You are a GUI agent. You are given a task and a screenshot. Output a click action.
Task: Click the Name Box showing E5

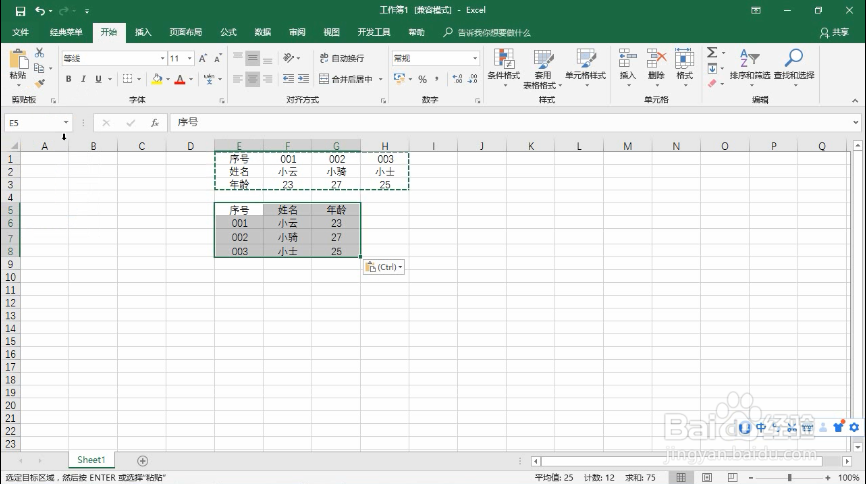(x=38, y=122)
